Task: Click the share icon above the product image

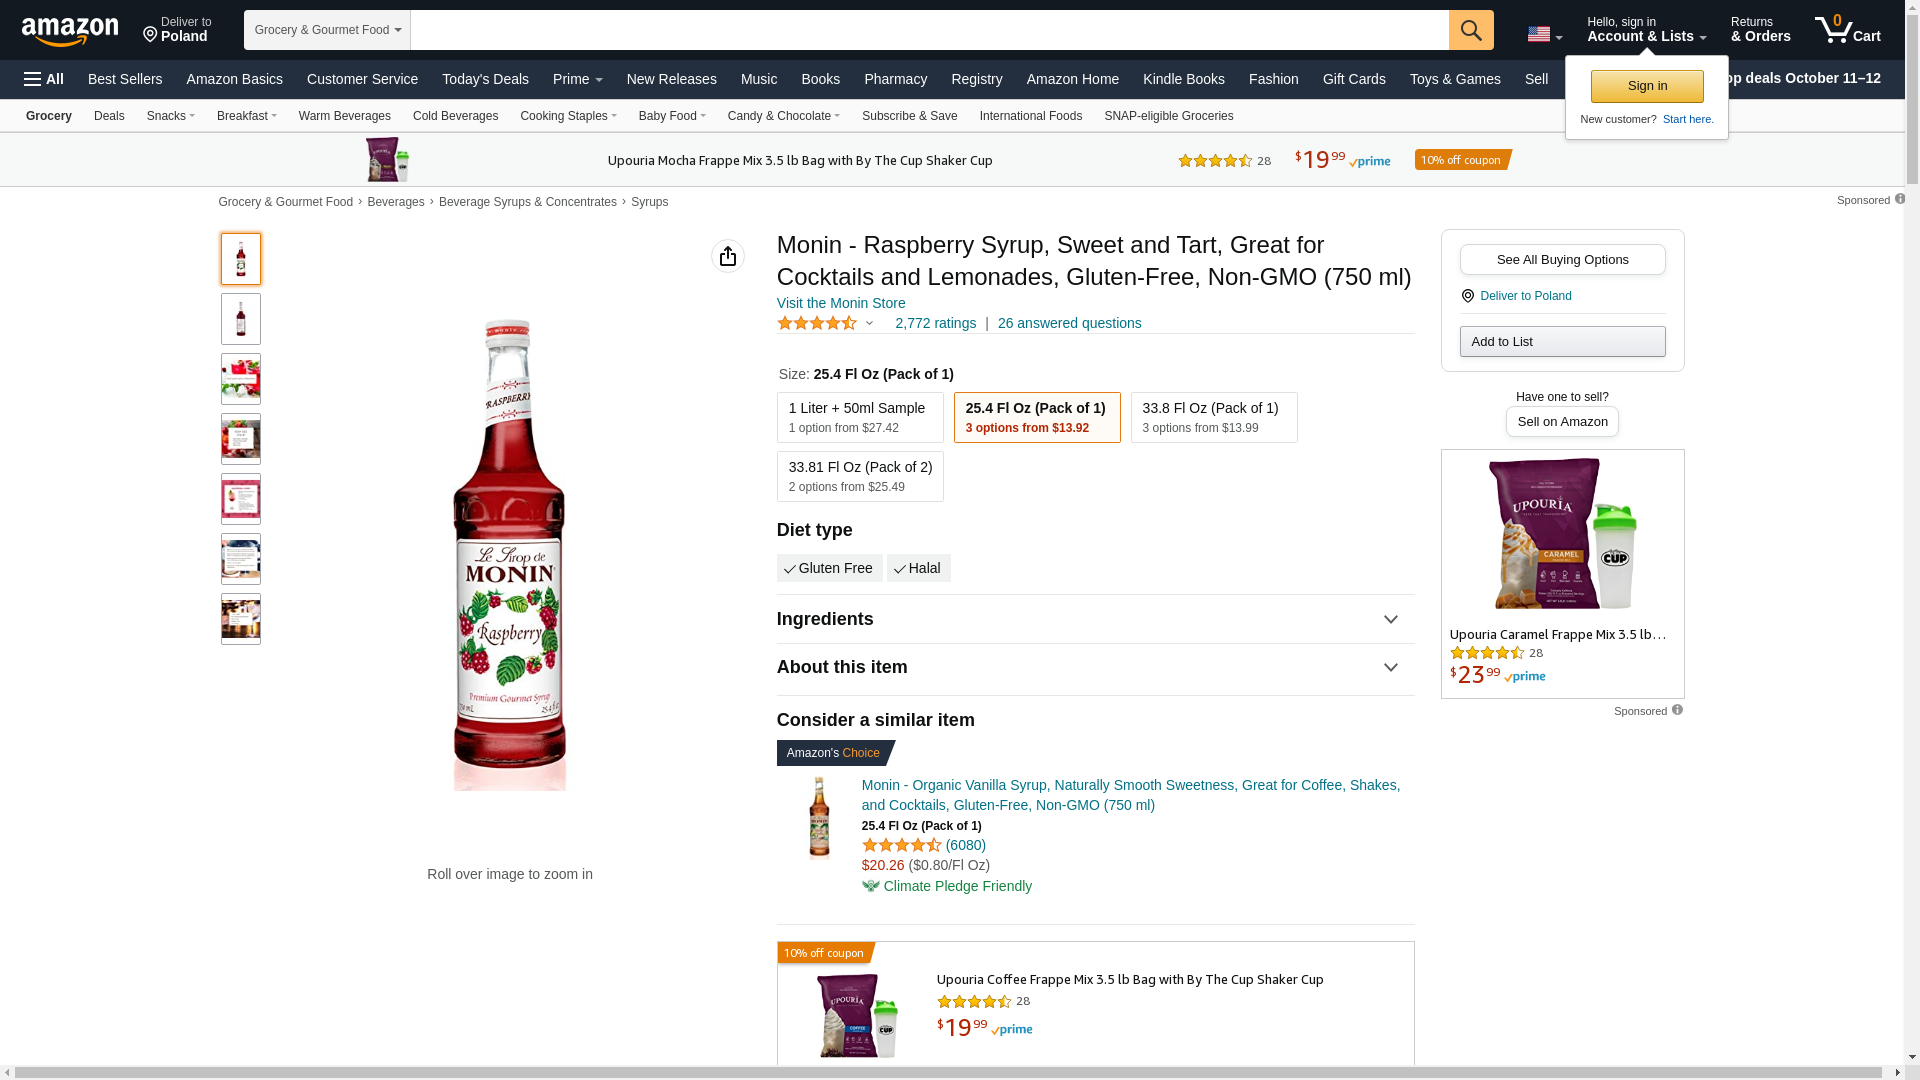Action: [727, 256]
